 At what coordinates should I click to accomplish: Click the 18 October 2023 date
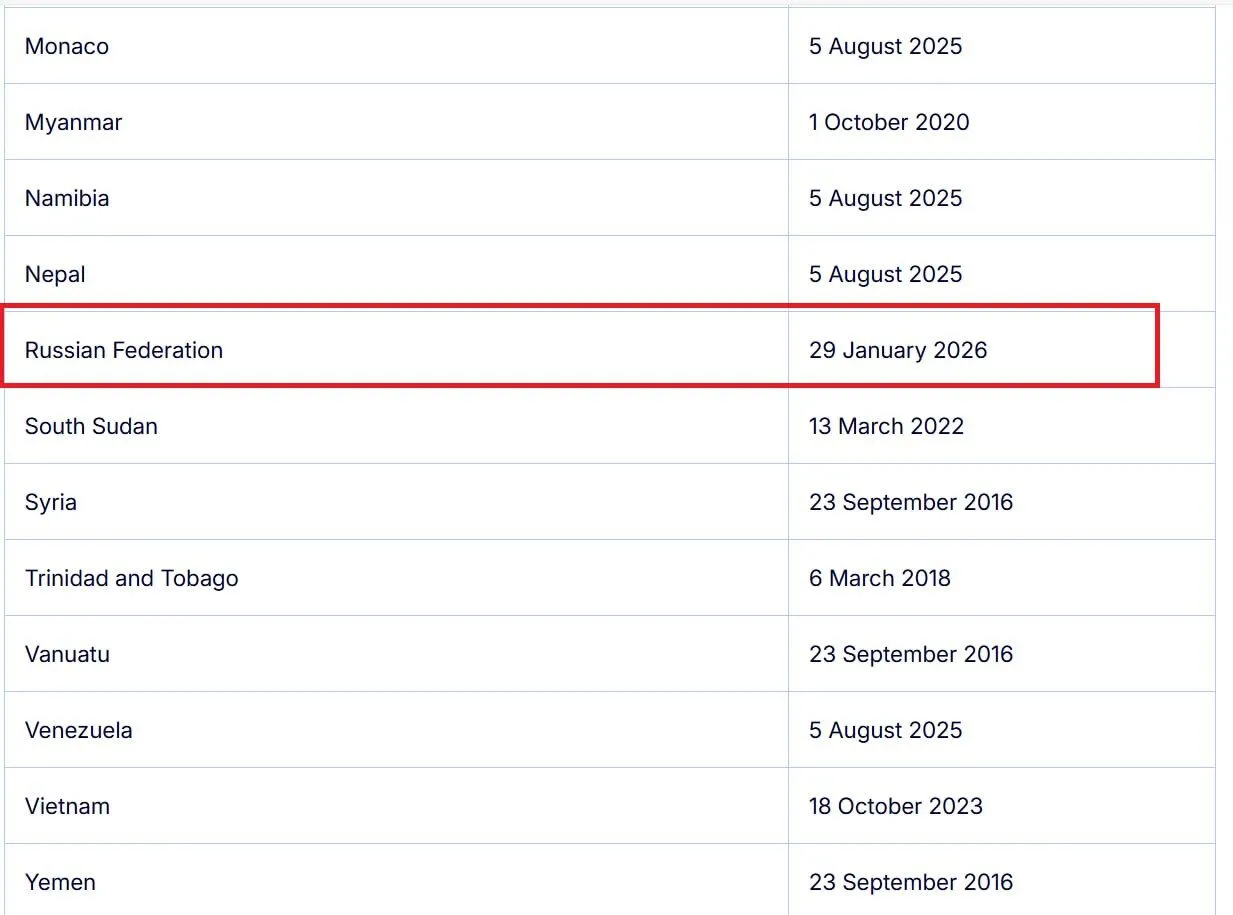896,806
